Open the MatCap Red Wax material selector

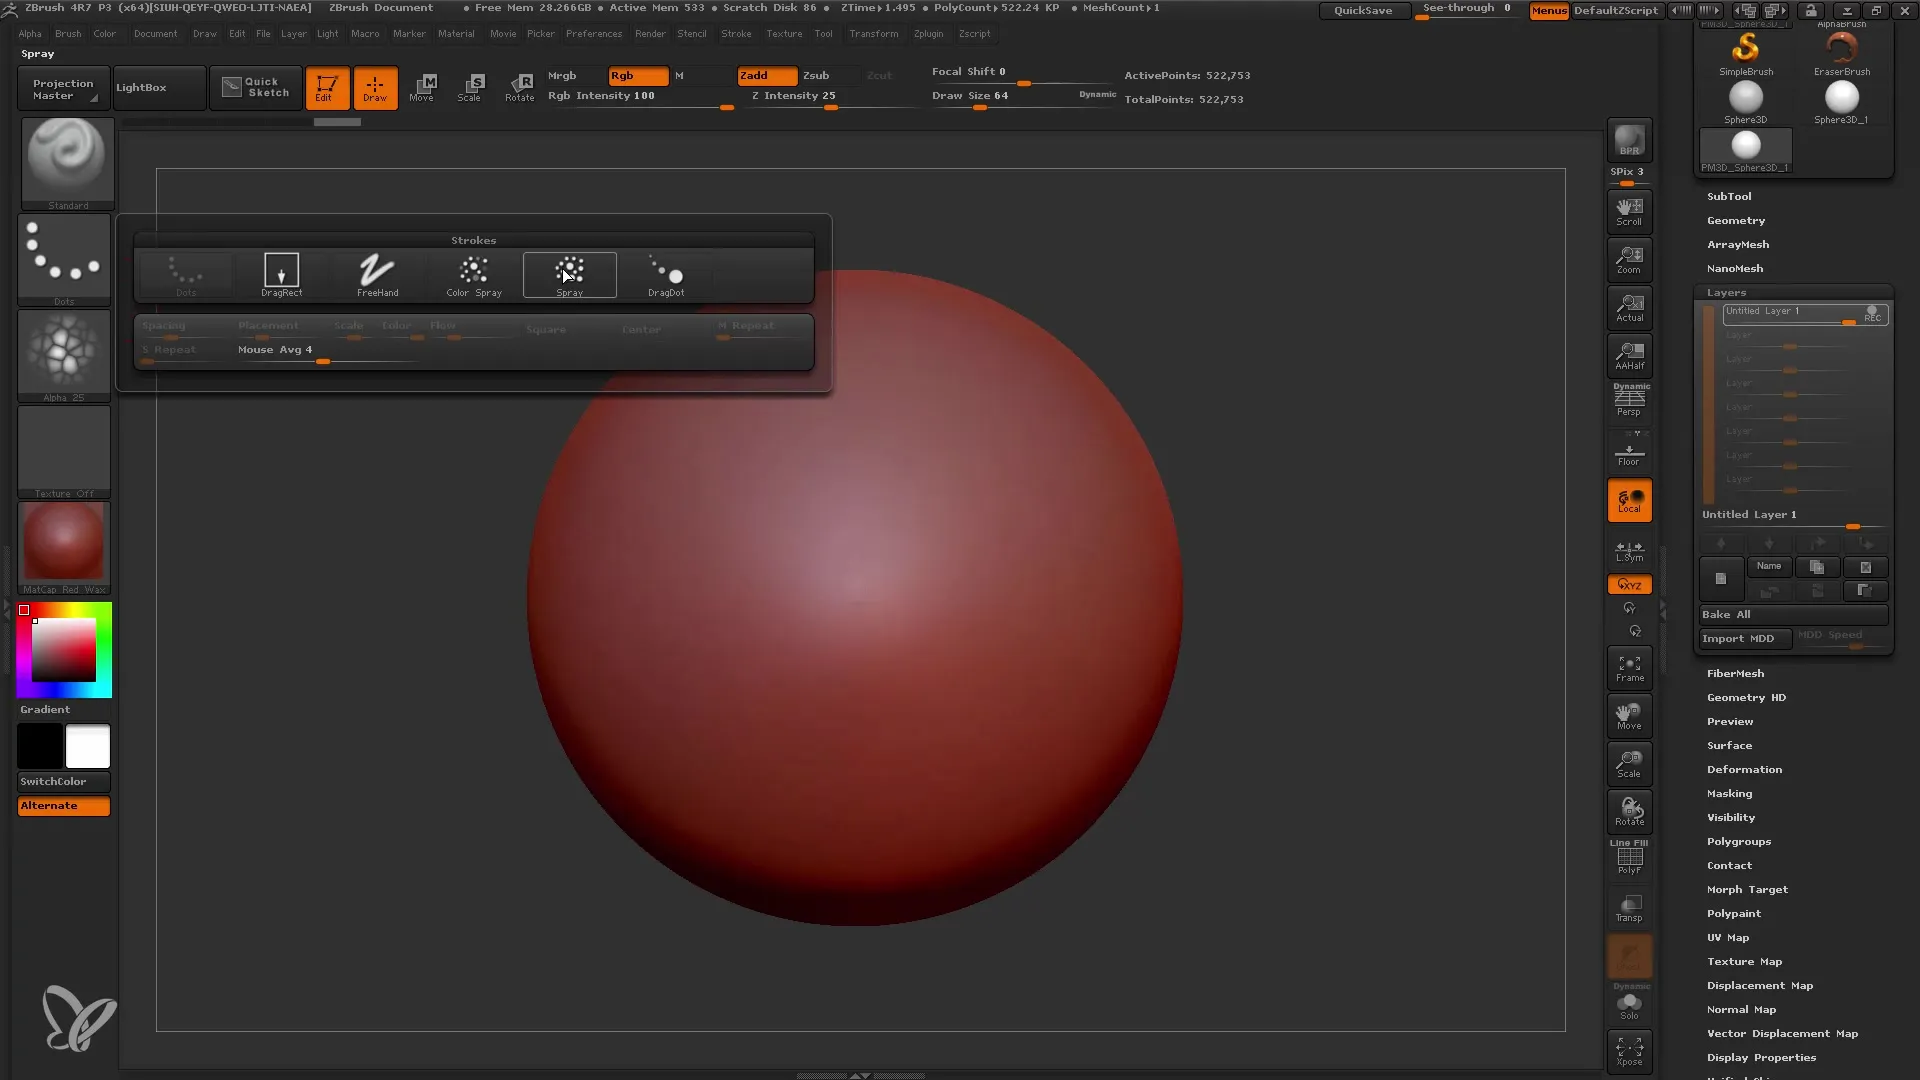[x=64, y=548]
